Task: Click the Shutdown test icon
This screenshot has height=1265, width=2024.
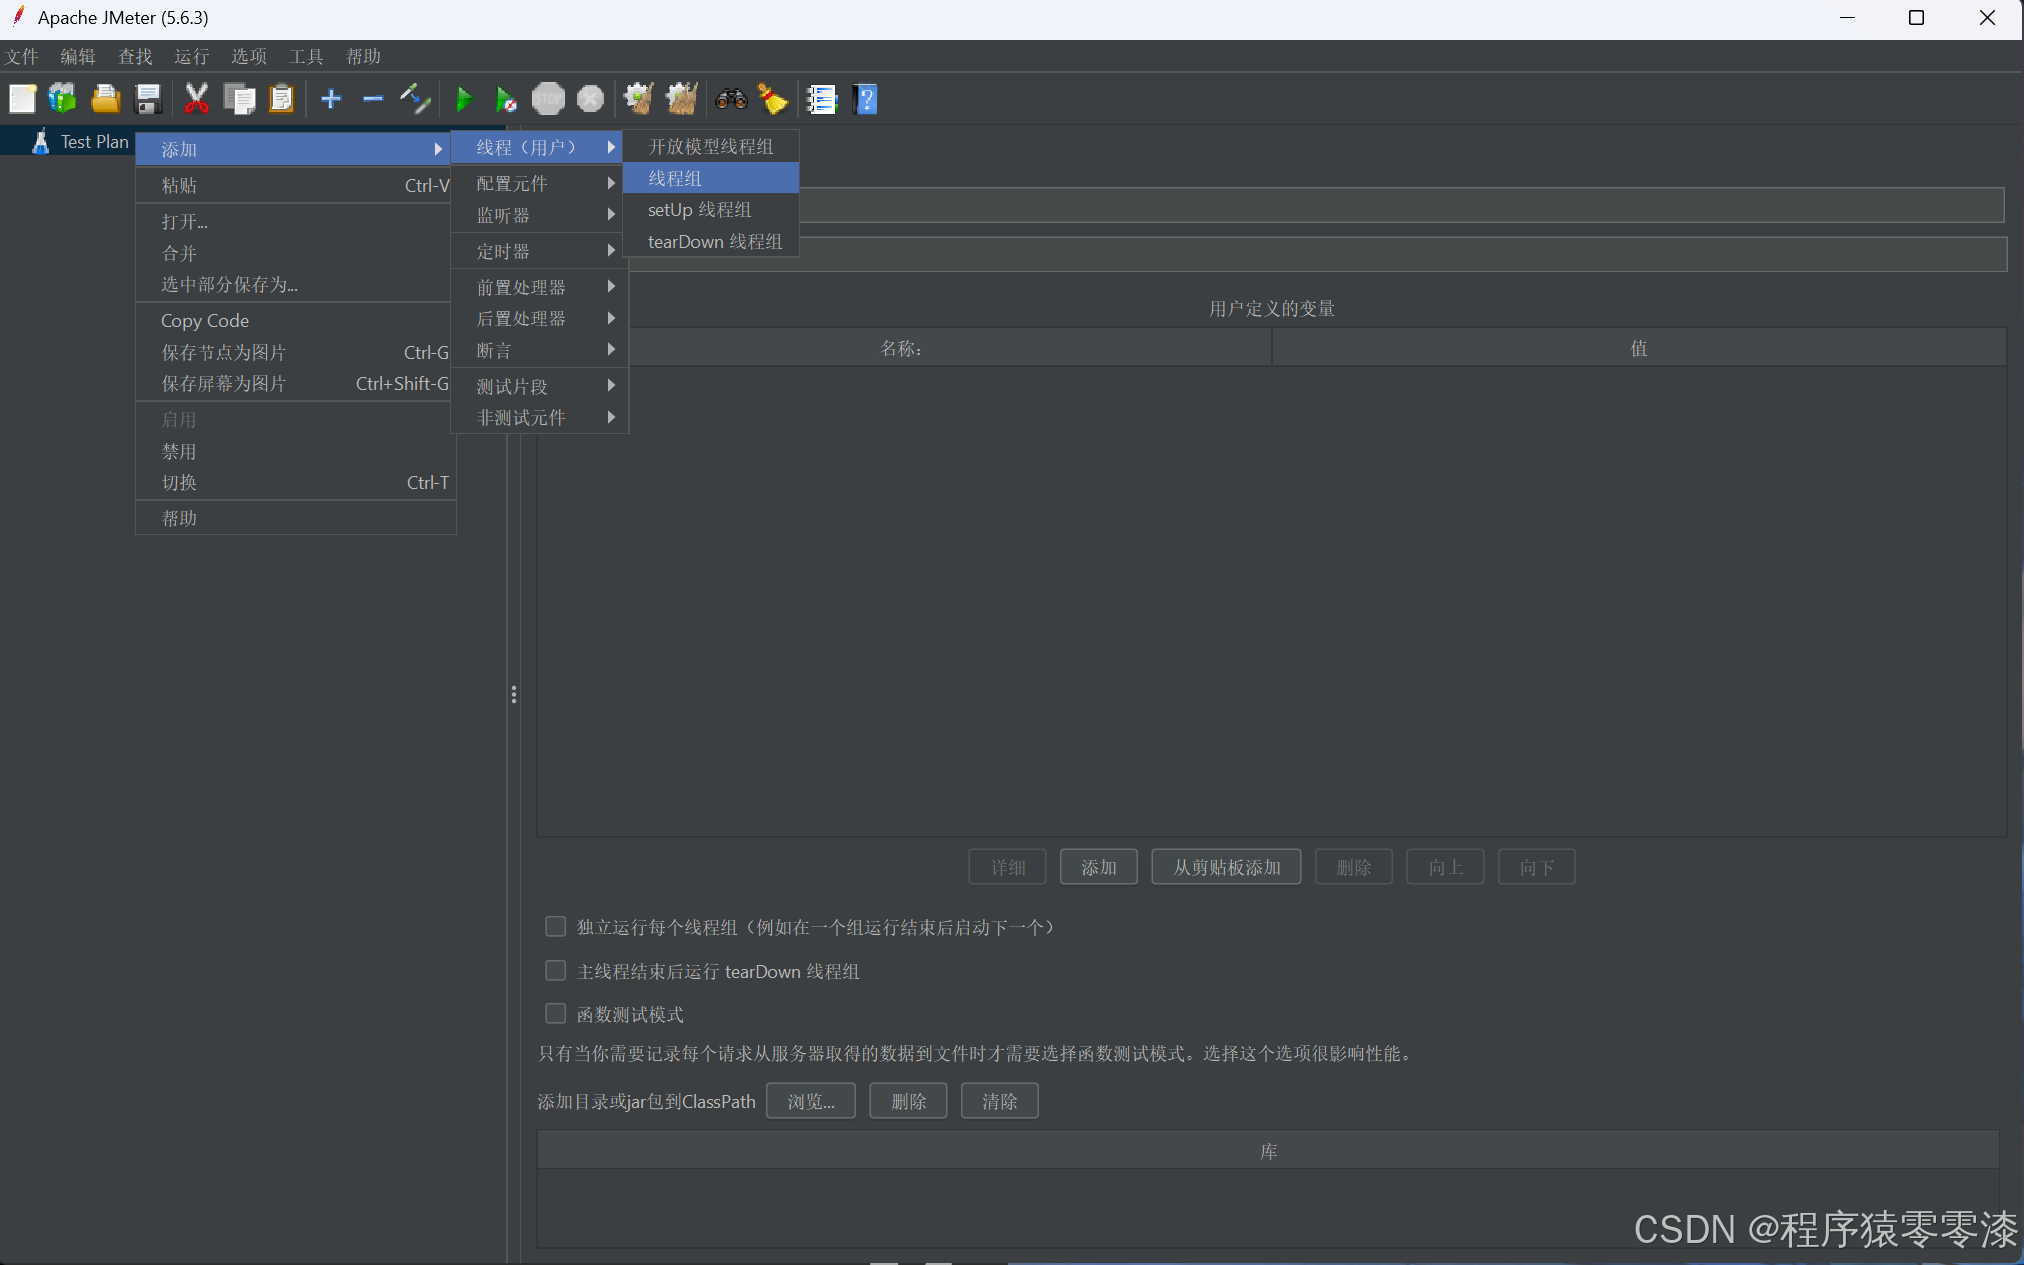Action: 591,98
